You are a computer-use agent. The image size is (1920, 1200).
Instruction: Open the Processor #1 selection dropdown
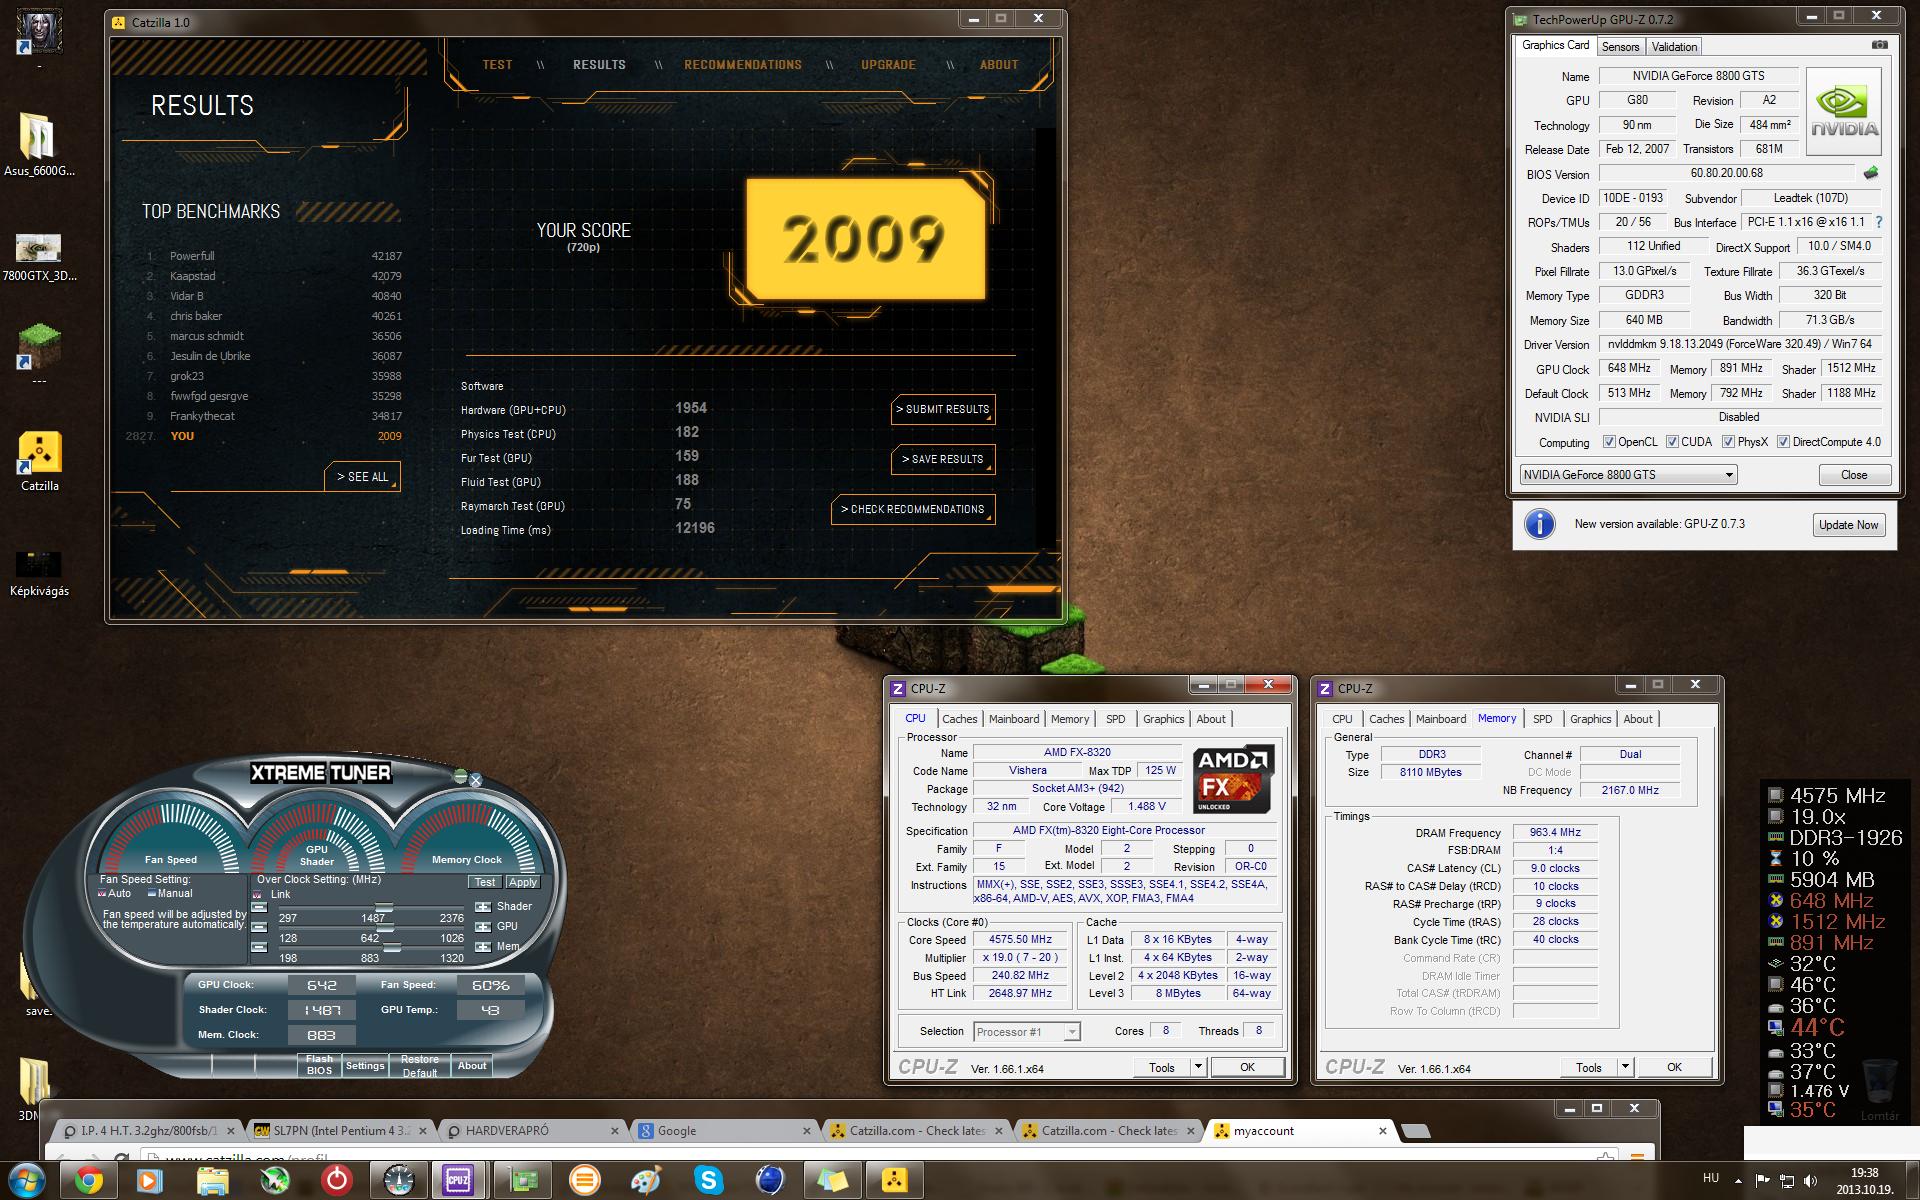click(x=1027, y=1032)
